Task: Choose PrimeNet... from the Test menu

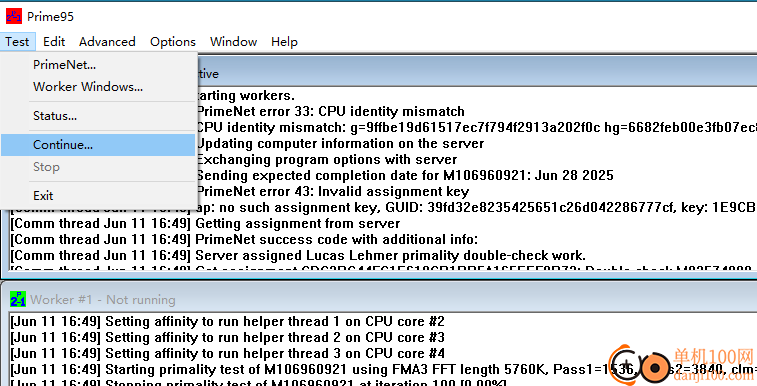Action: 98,65
